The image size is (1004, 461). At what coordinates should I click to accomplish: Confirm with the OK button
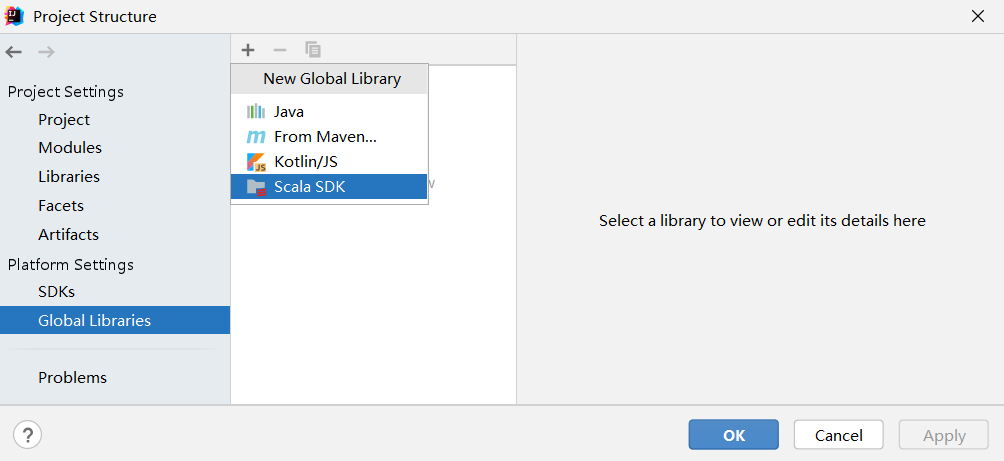pos(734,435)
